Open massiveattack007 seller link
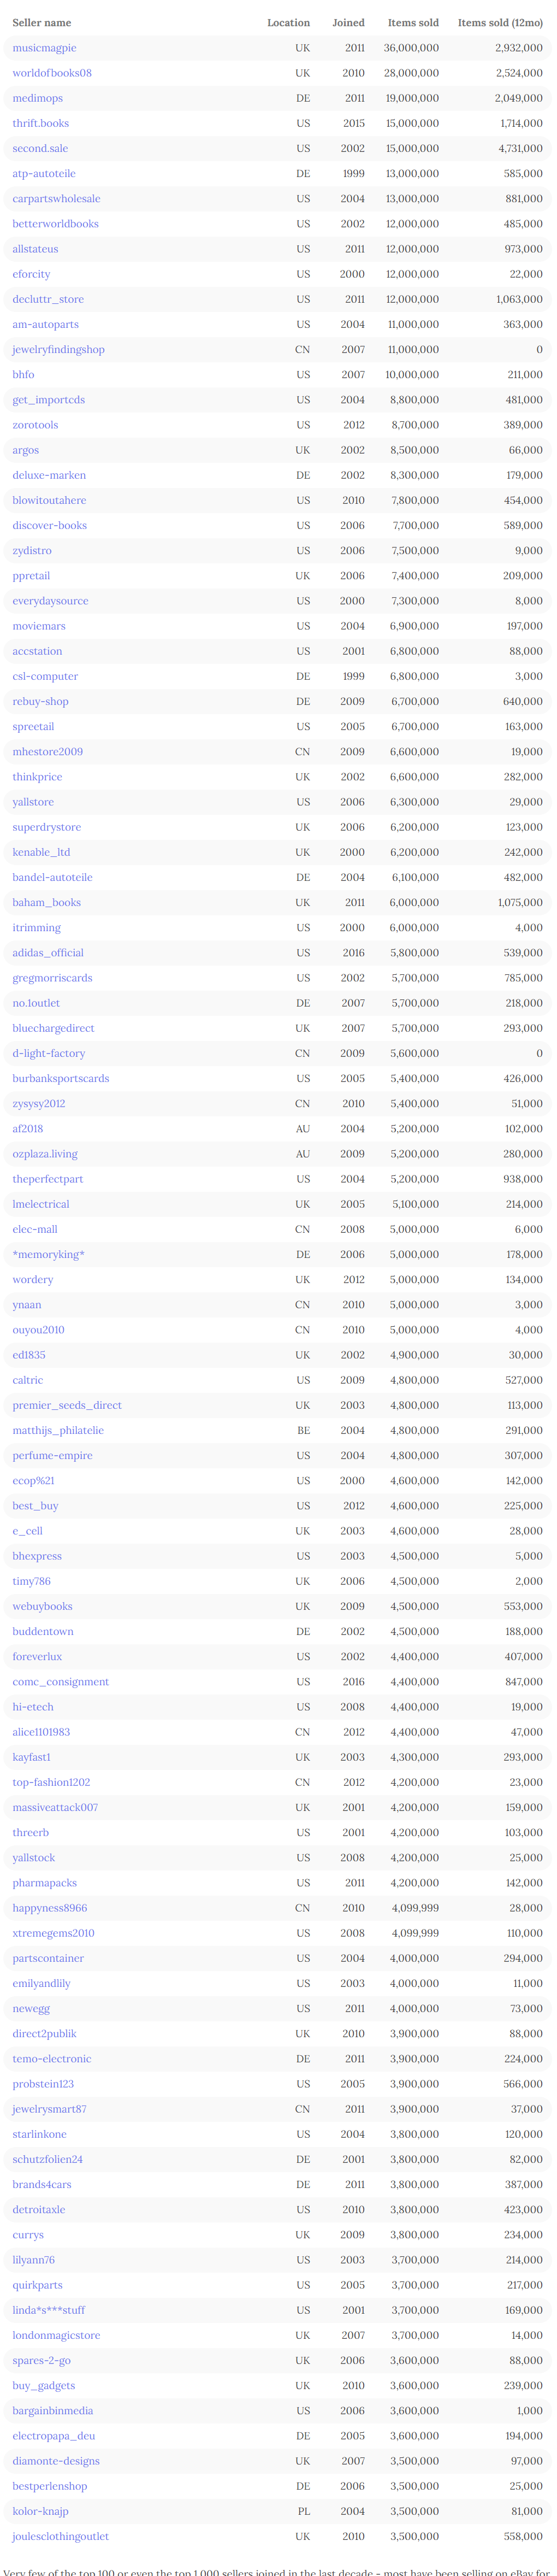Viewport: 557px width, 2576px height. [x=55, y=1807]
